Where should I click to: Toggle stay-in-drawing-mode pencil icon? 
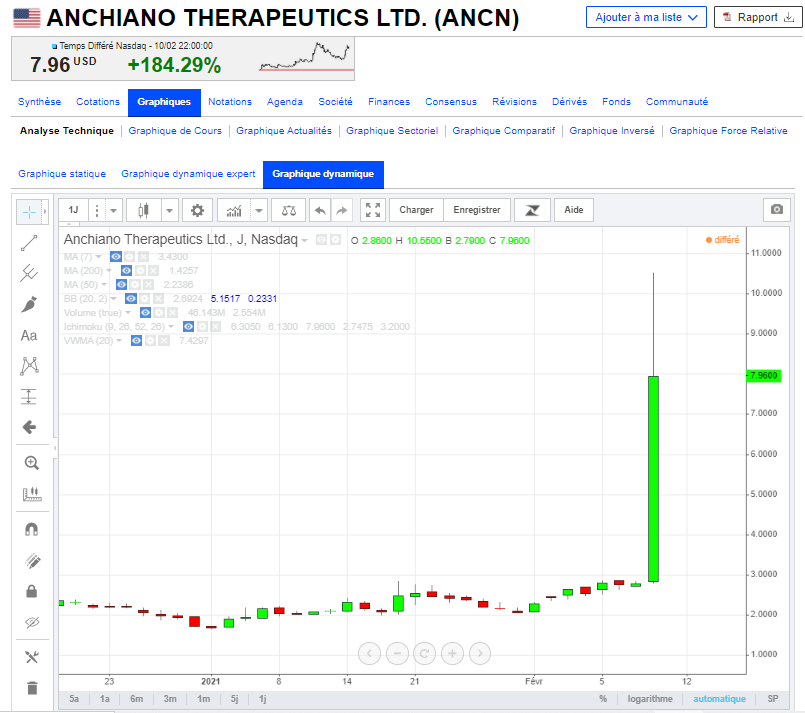pos(32,561)
